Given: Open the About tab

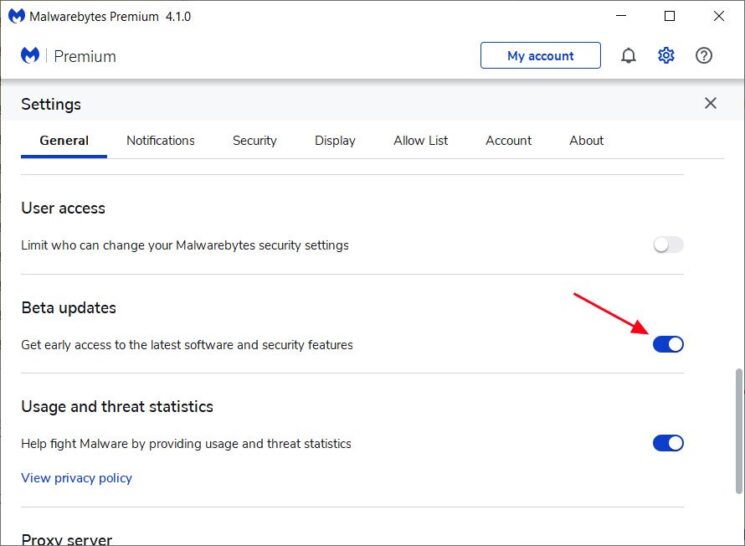Looking at the screenshot, I should tap(586, 141).
